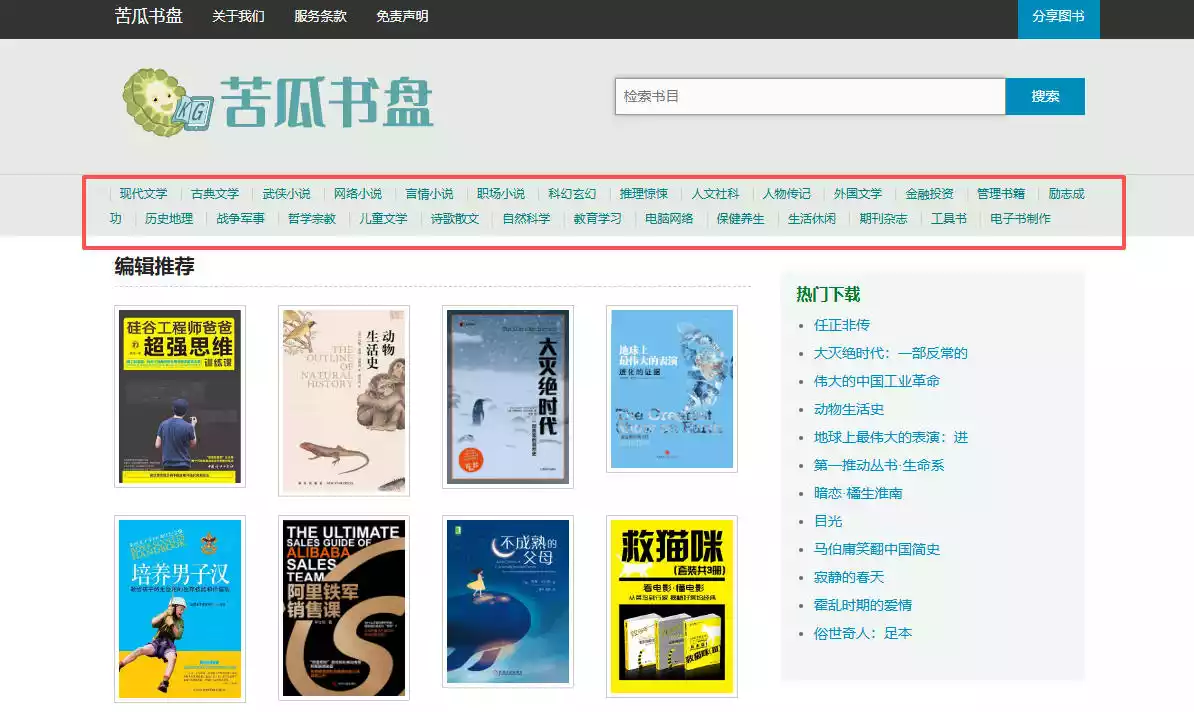Browse the 人文社科 category

pos(715,193)
